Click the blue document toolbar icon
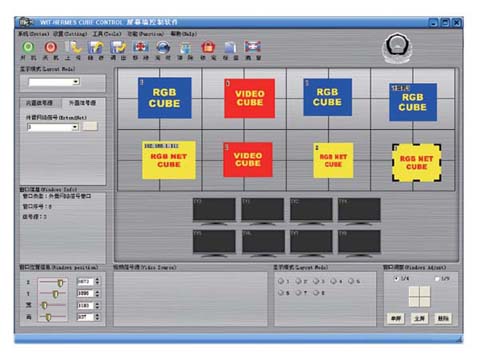Viewport: 480px width, 360px height. click(230, 47)
